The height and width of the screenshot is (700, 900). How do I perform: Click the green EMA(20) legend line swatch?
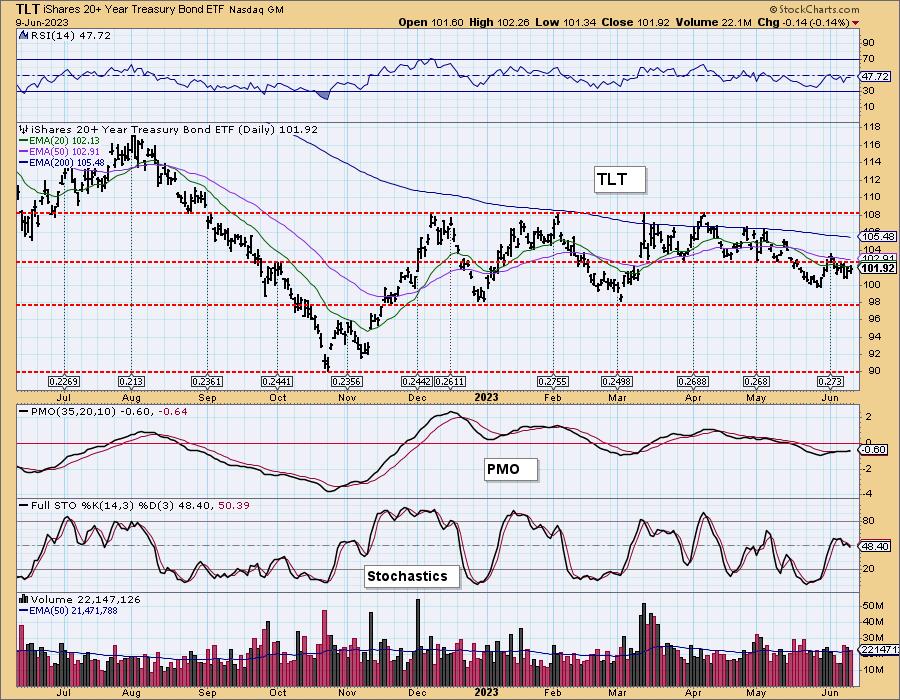pos(24,141)
